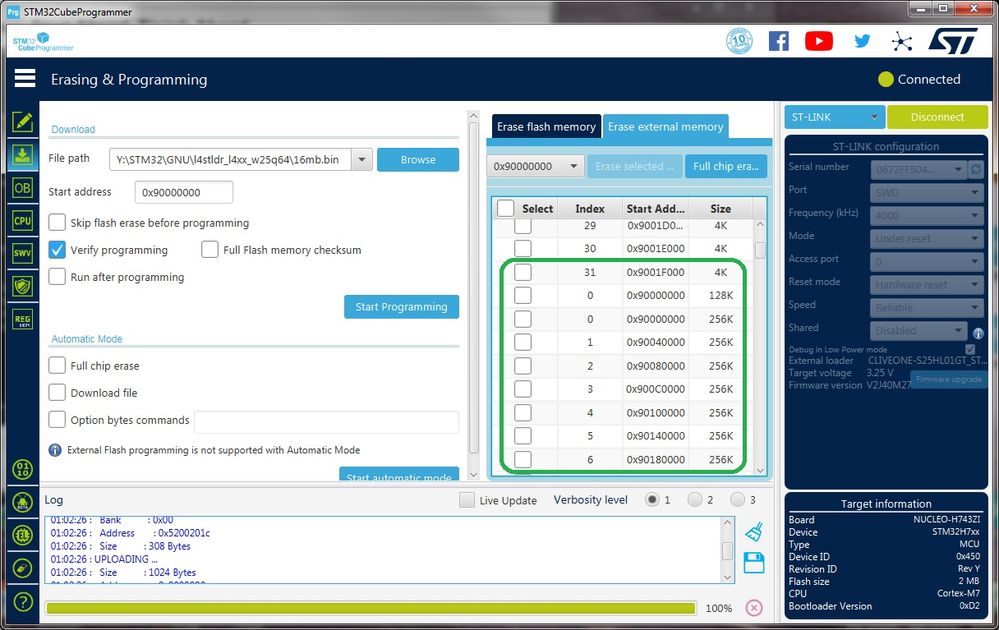The image size is (999, 630).
Task: Click the 0110 binary icon in sidebar
Action: 23,469
